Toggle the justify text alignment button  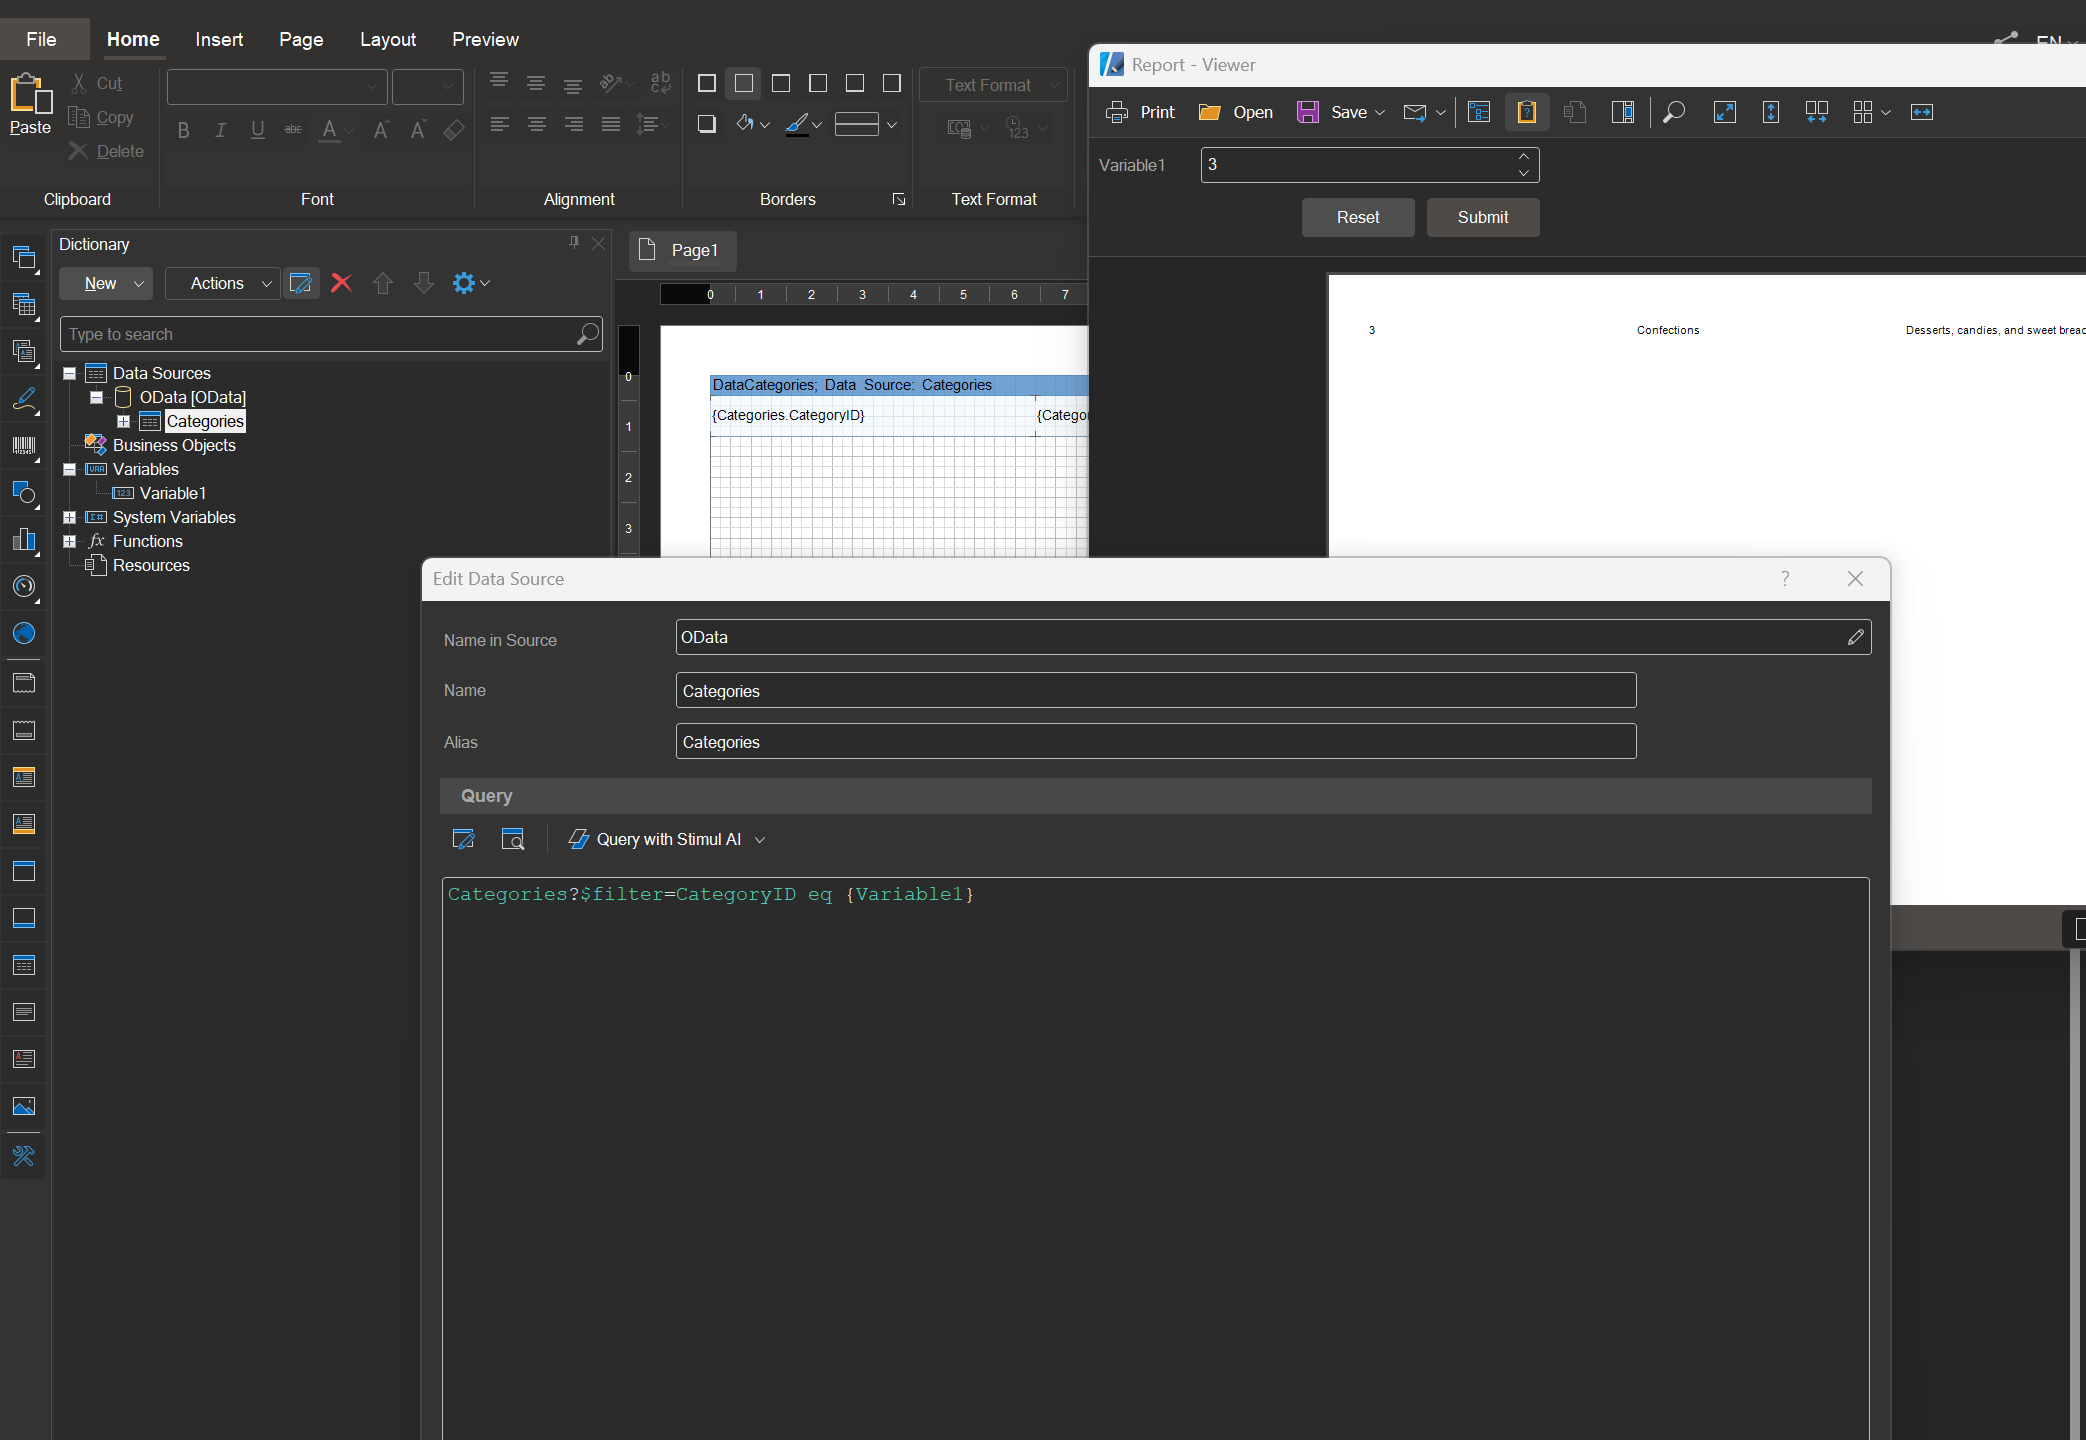click(610, 124)
